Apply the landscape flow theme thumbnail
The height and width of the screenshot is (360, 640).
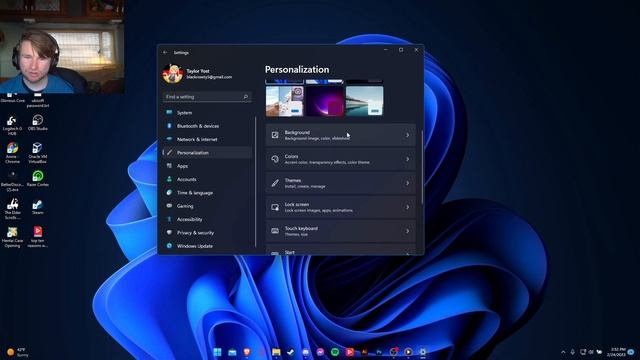point(364,101)
